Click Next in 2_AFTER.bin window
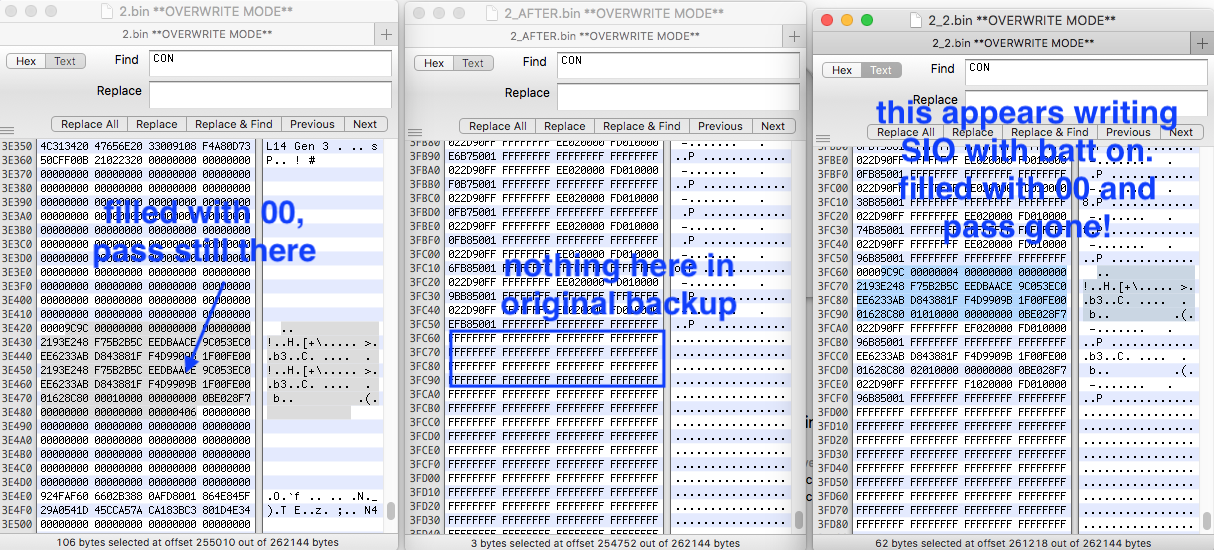Viewport: 1214px width, 550px height. [x=773, y=126]
